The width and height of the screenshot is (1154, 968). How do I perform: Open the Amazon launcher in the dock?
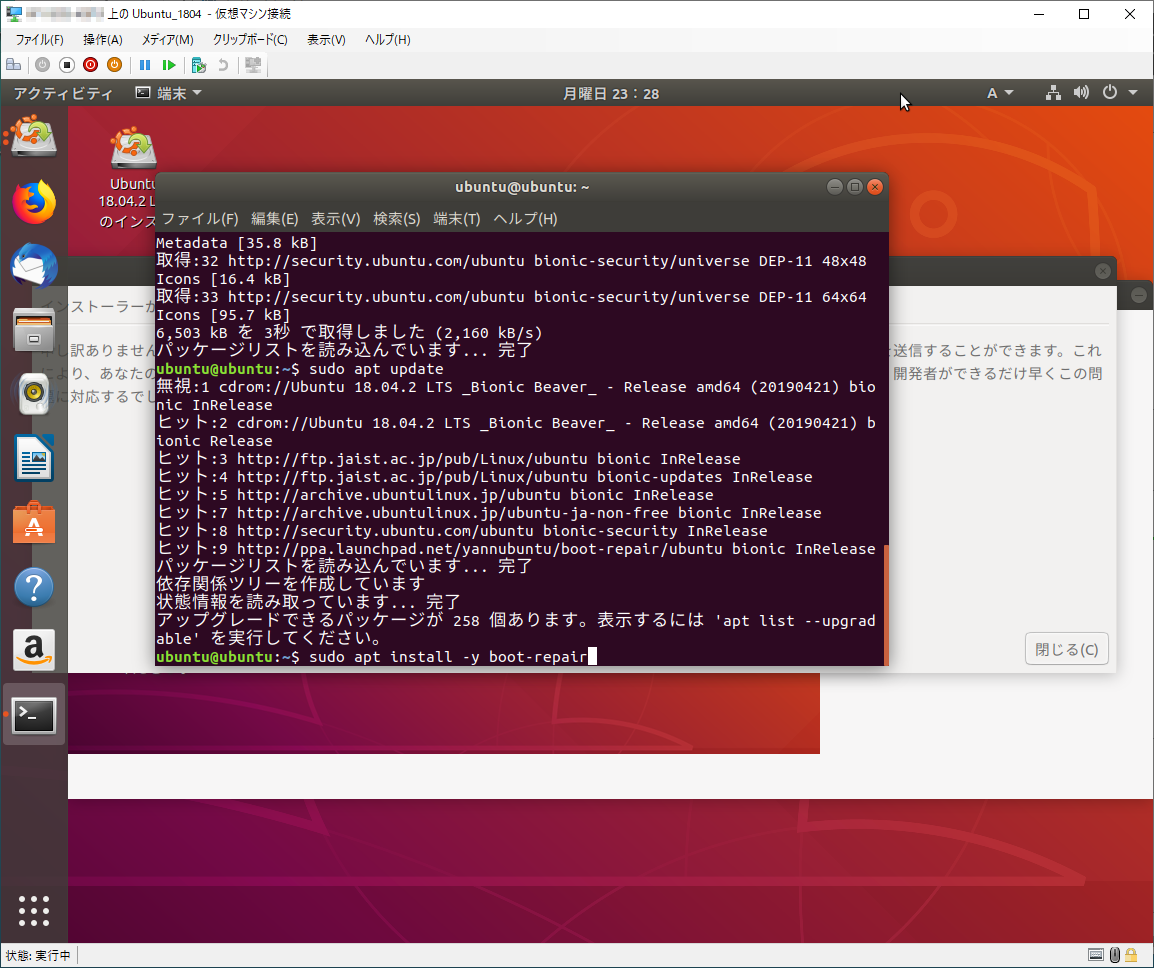click(34, 650)
